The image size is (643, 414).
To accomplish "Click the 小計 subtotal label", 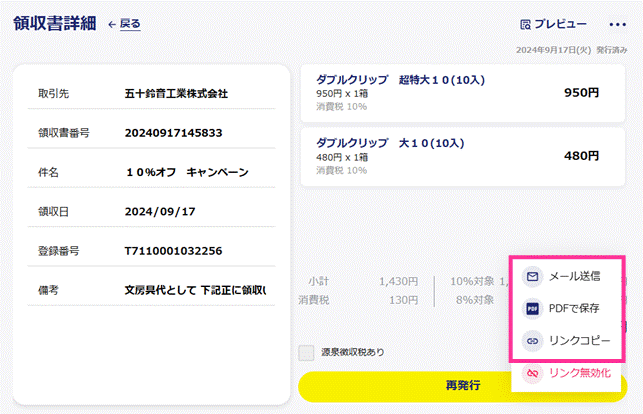I will (319, 281).
